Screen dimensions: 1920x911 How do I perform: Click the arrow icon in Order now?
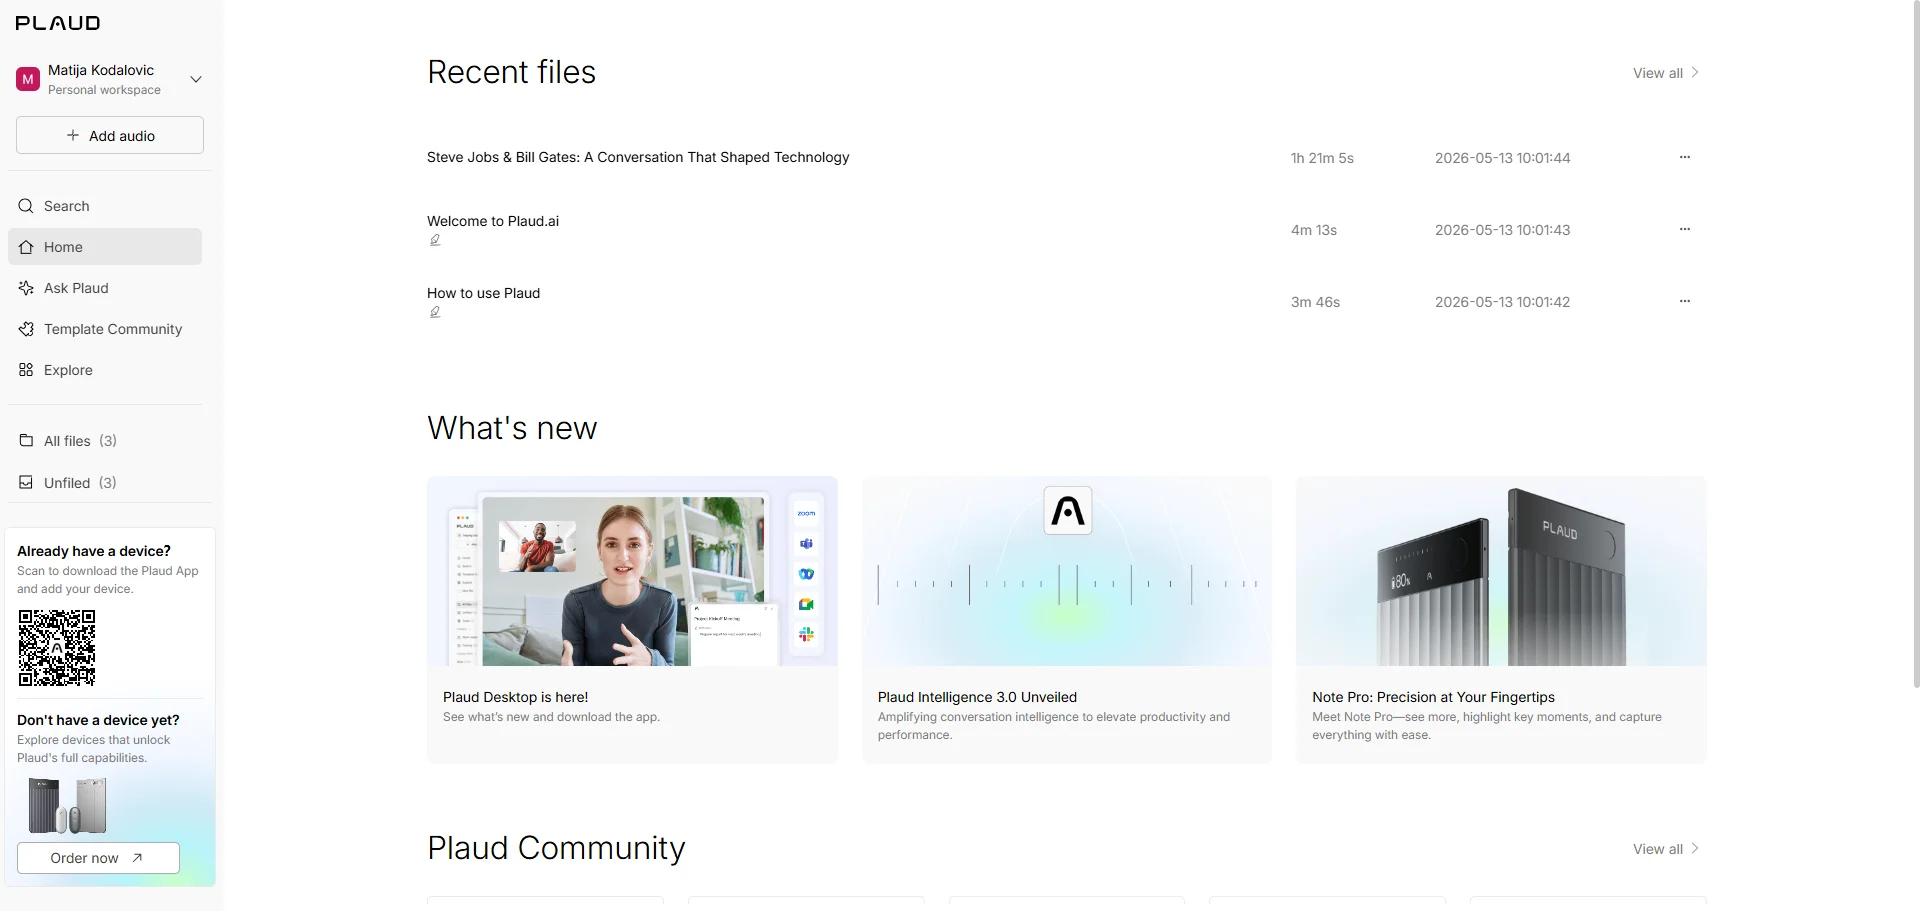pyautogui.click(x=137, y=858)
